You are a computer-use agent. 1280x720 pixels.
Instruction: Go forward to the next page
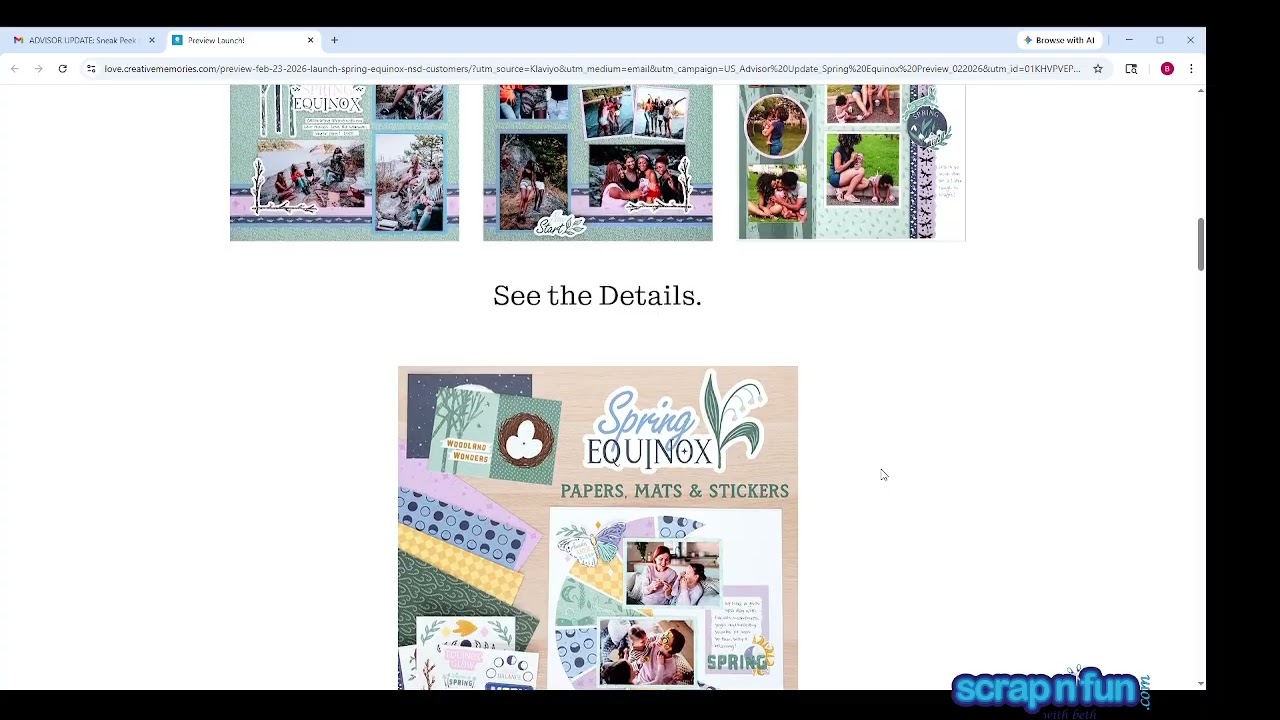(38, 69)
